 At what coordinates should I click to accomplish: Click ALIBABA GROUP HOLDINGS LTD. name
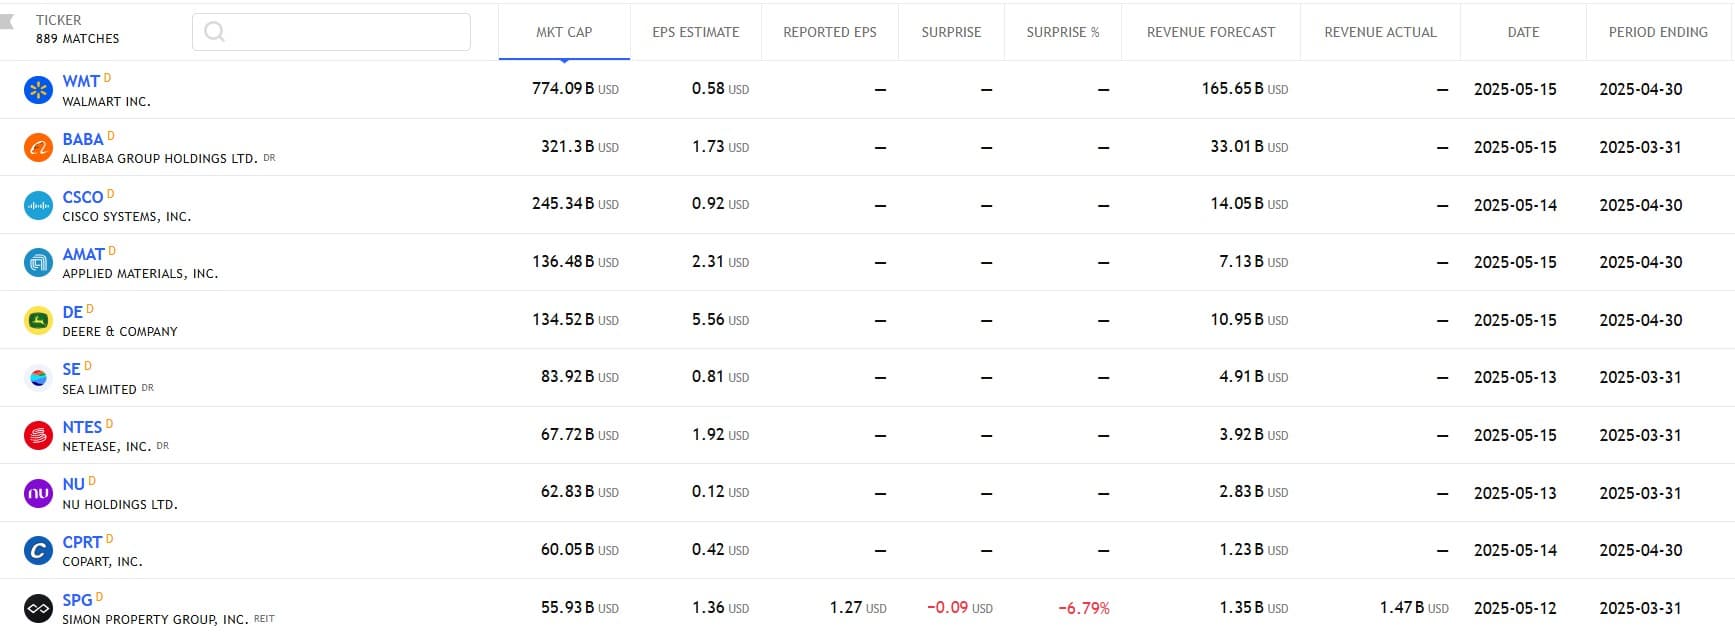coord(160,159)
